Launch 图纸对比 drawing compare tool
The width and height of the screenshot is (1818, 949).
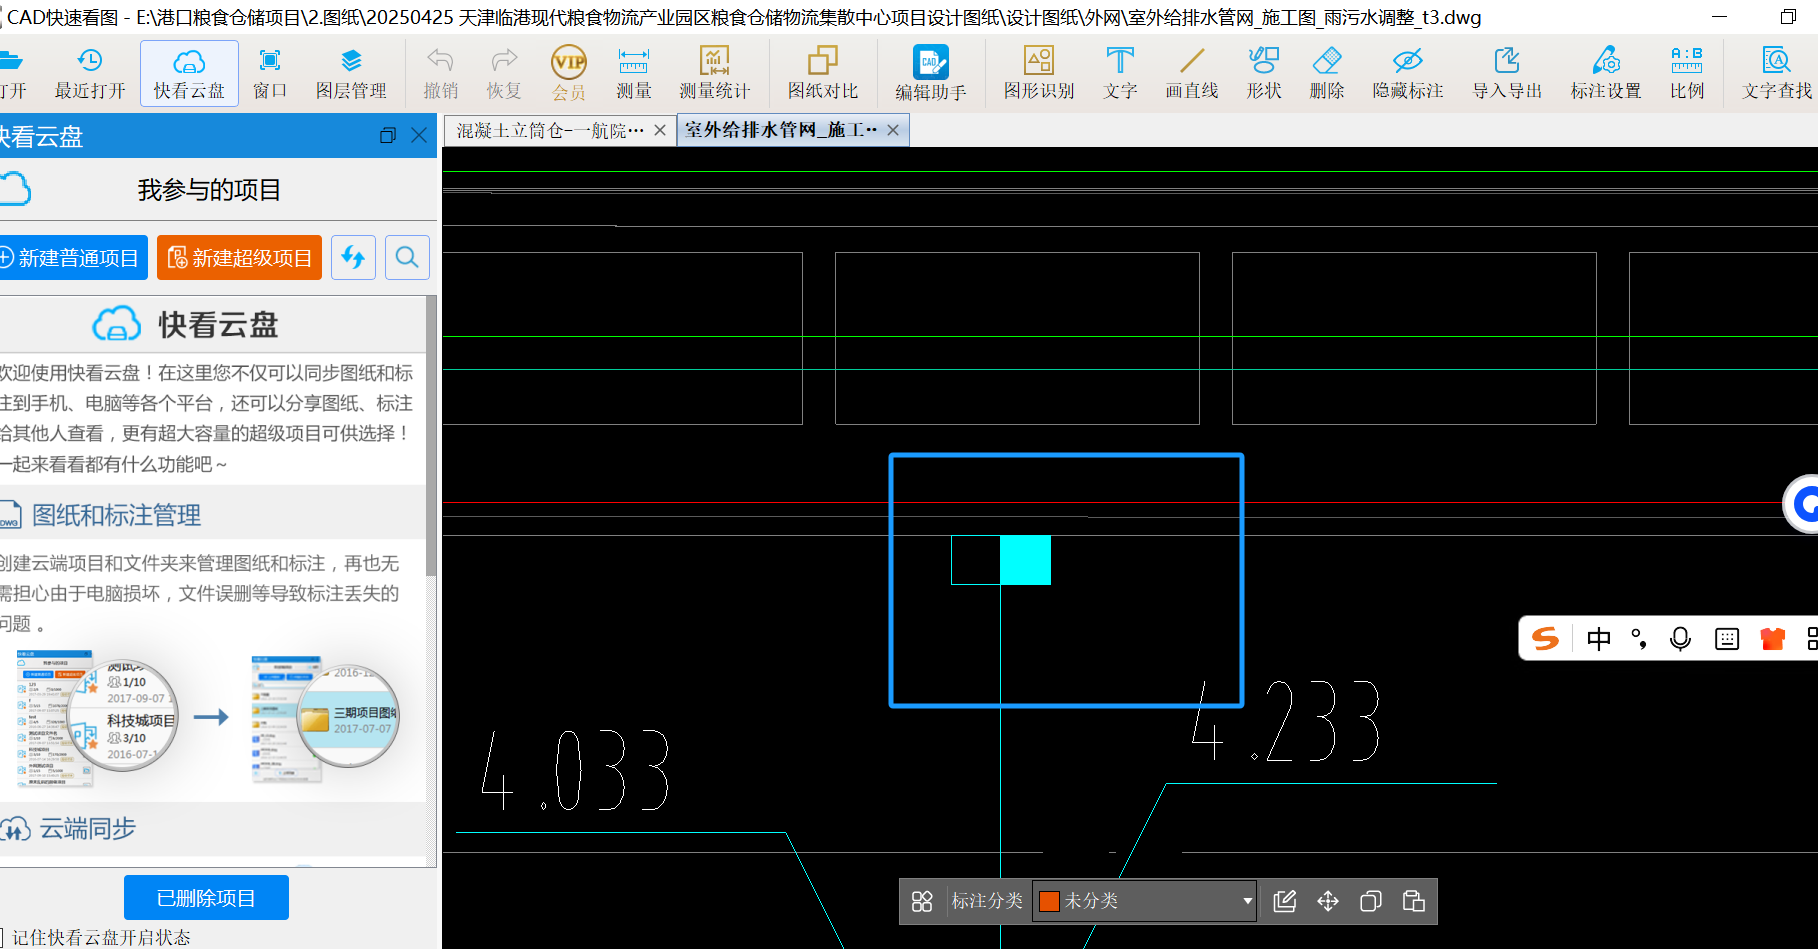pyautogui.click(x=822, y=73)
